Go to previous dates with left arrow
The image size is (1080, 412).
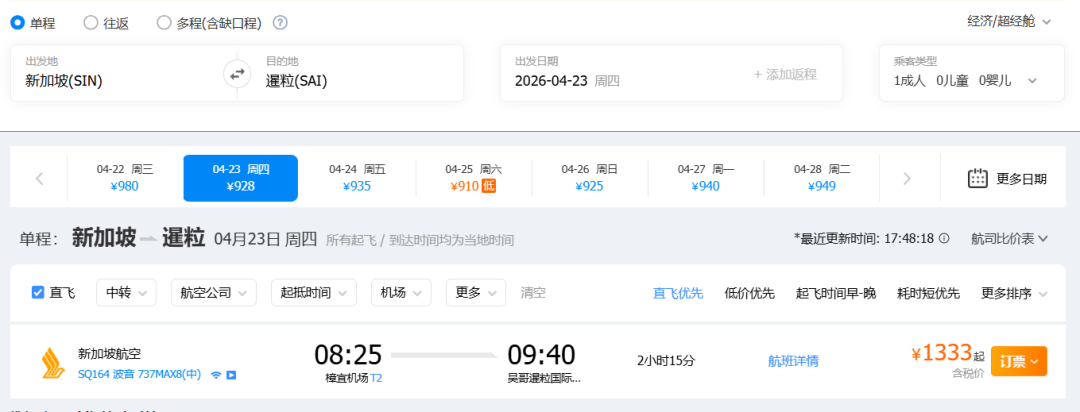pyautogui.click(x=40, y=179)
